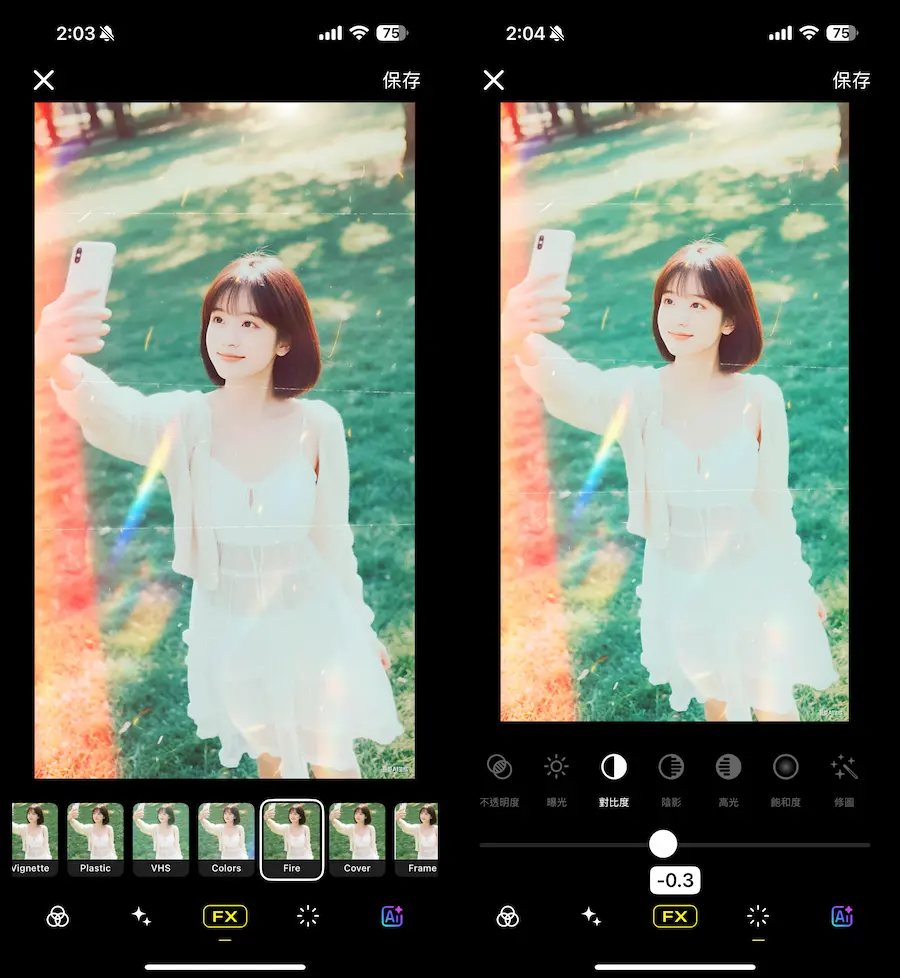Select the 陰影 shadows adjustment icon

click(671, 768)
